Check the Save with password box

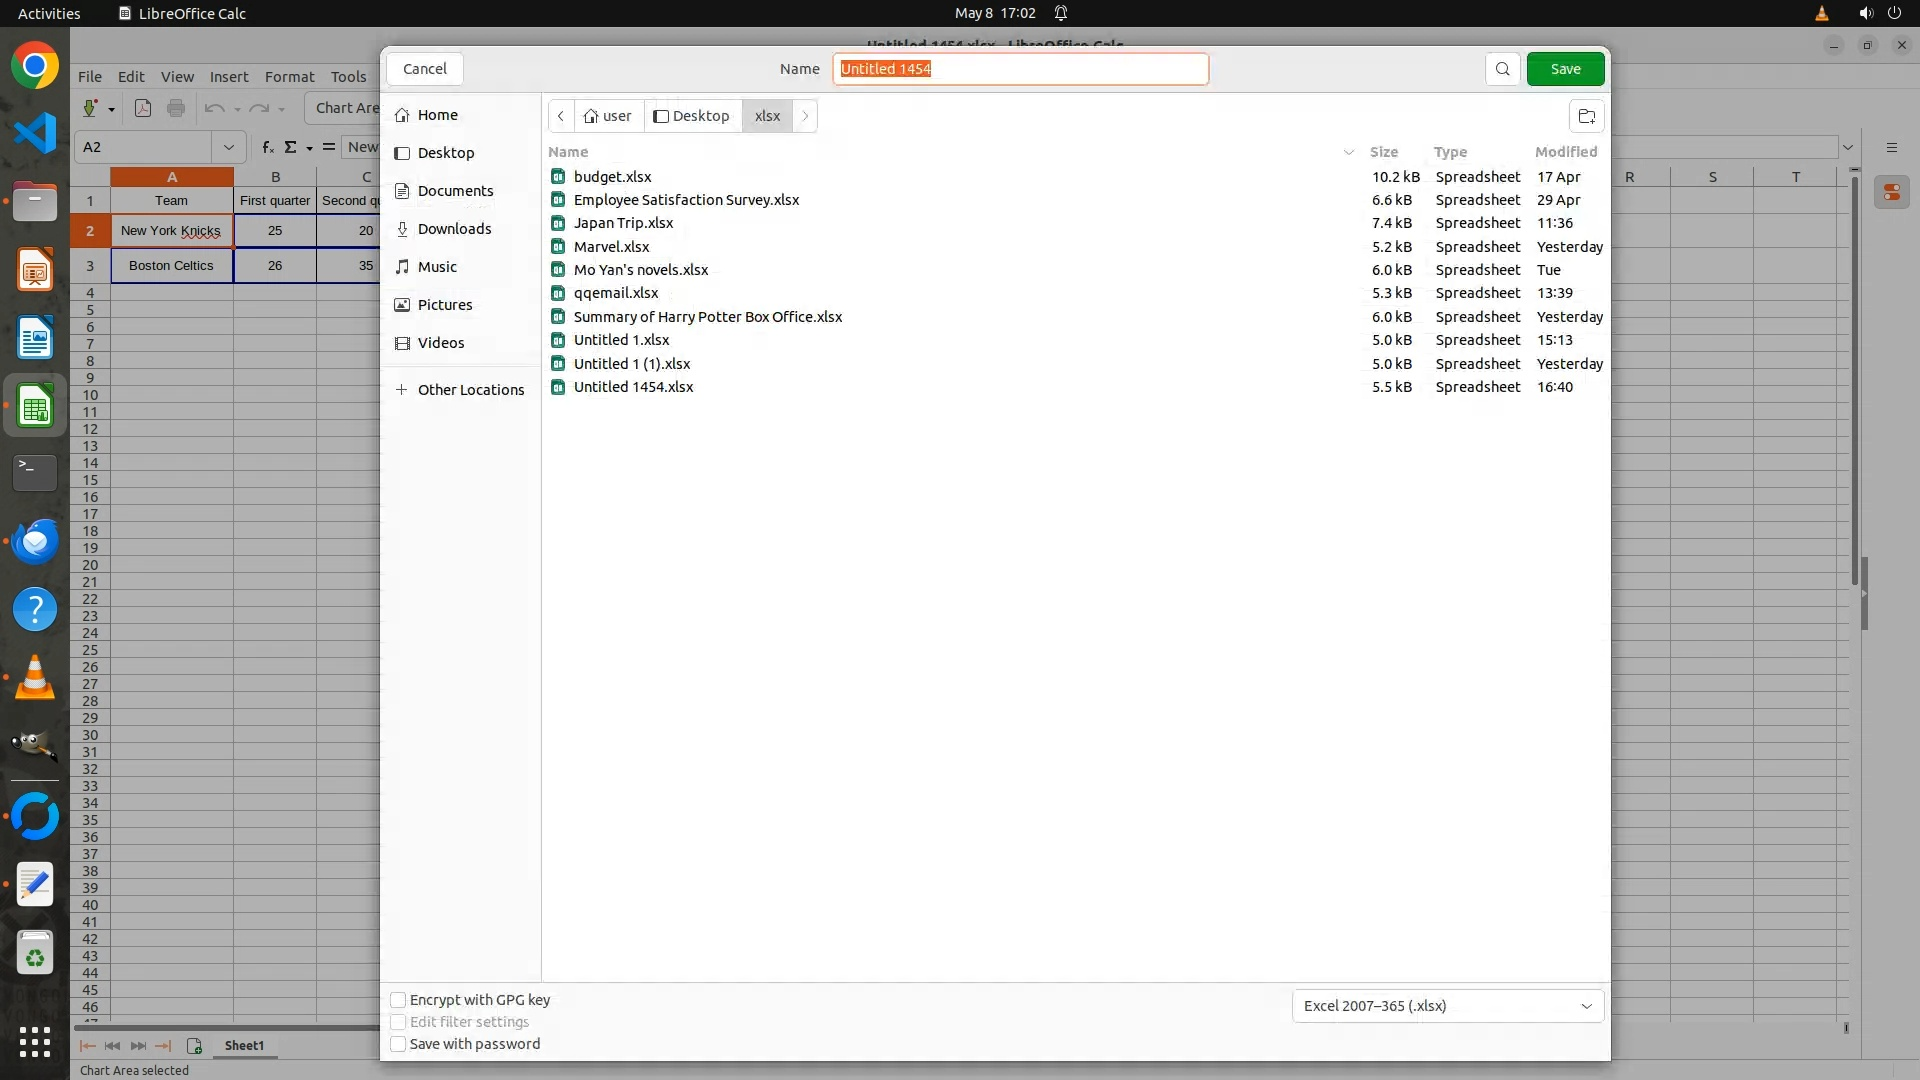(x=398, y=1044)
